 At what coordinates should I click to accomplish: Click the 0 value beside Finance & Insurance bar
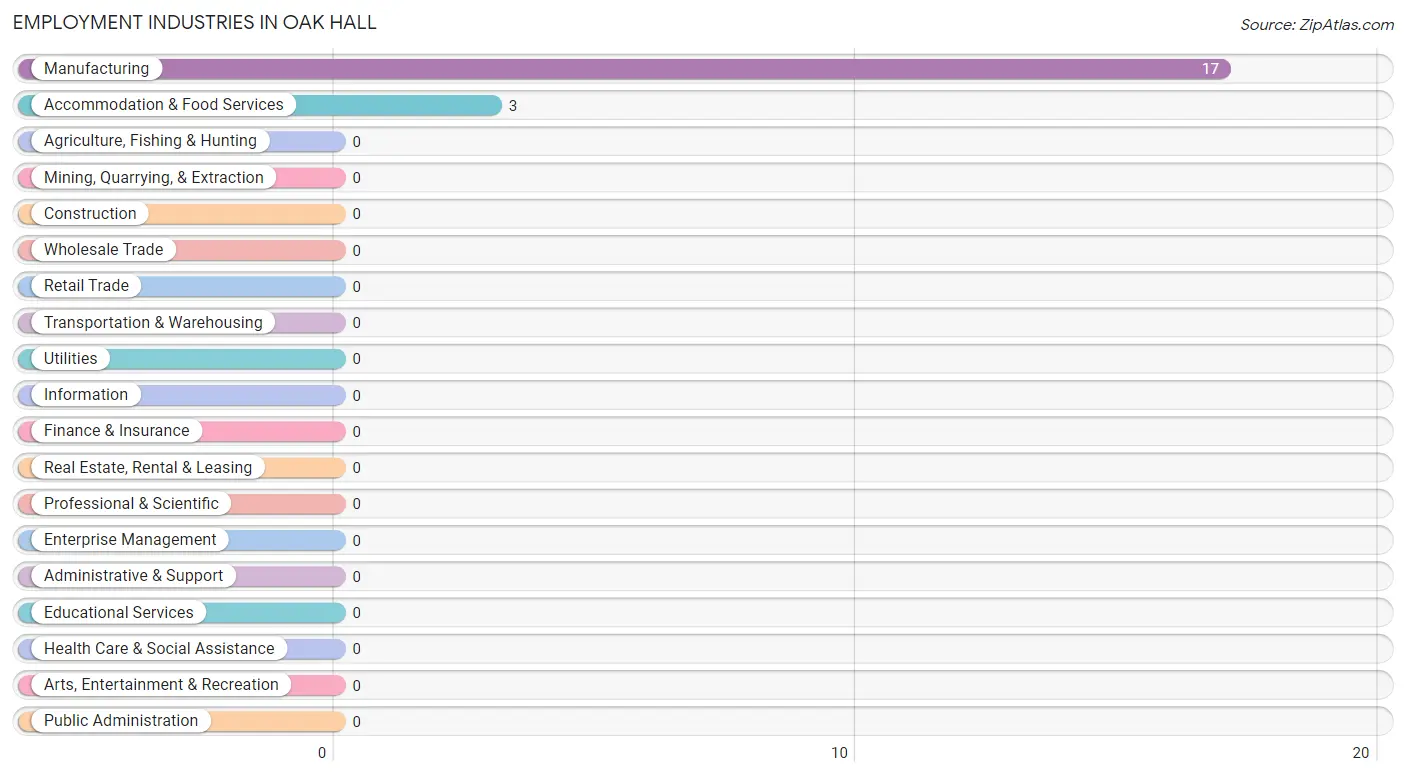point(356,431)
